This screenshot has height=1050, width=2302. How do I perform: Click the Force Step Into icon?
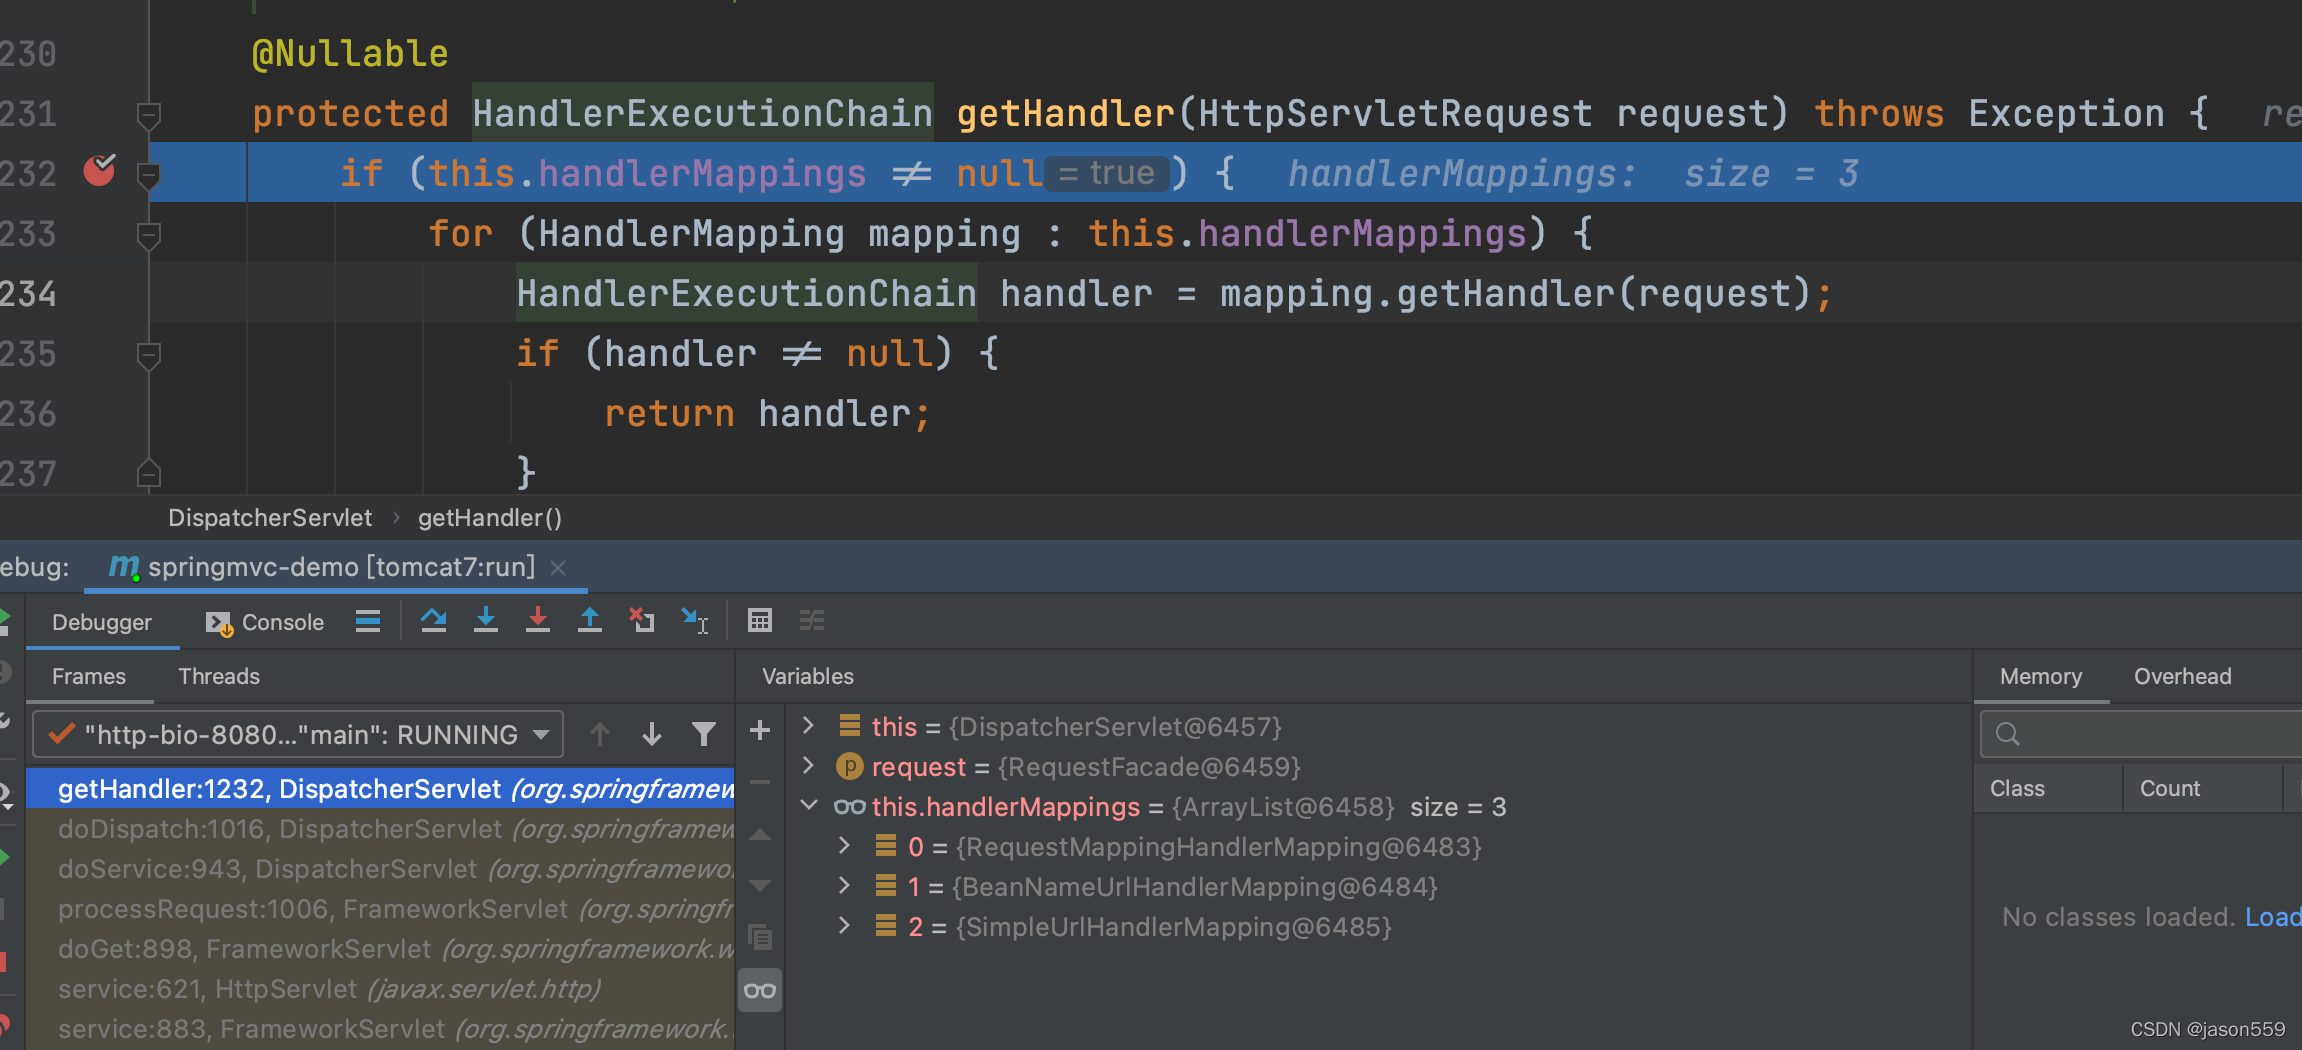(x=538, y=621)
